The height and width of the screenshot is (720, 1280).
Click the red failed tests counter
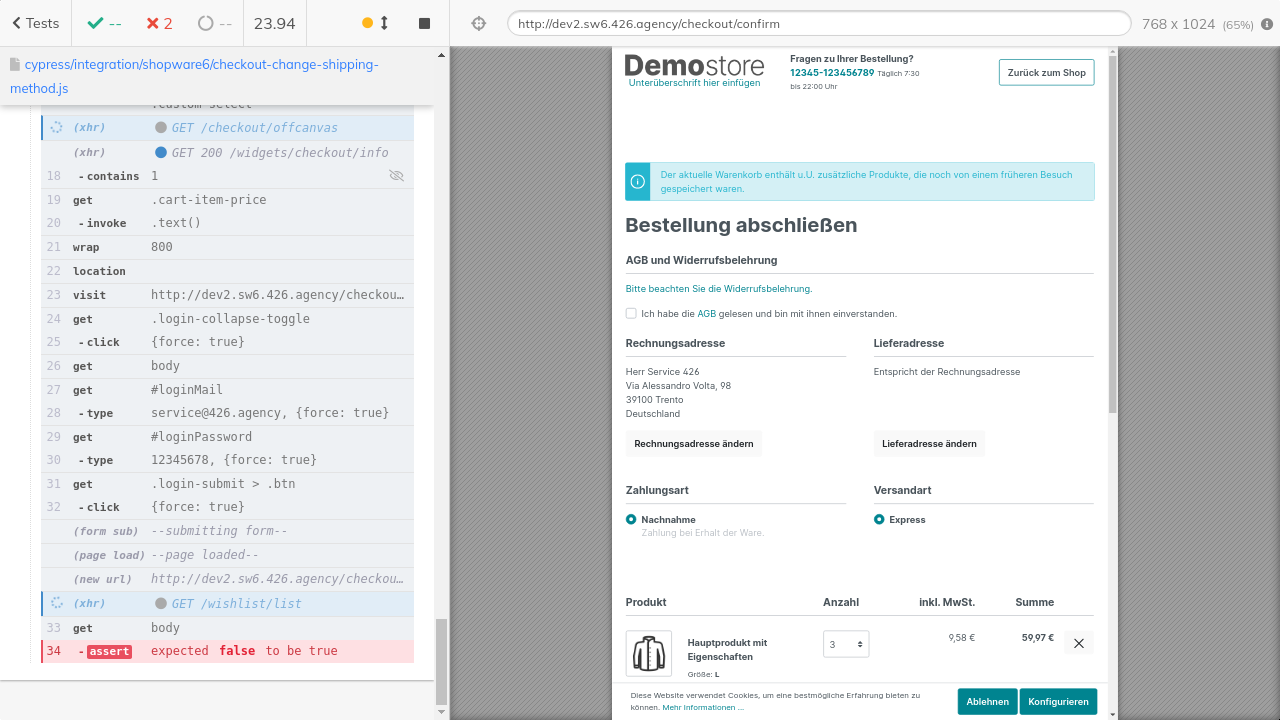[158, 23]
